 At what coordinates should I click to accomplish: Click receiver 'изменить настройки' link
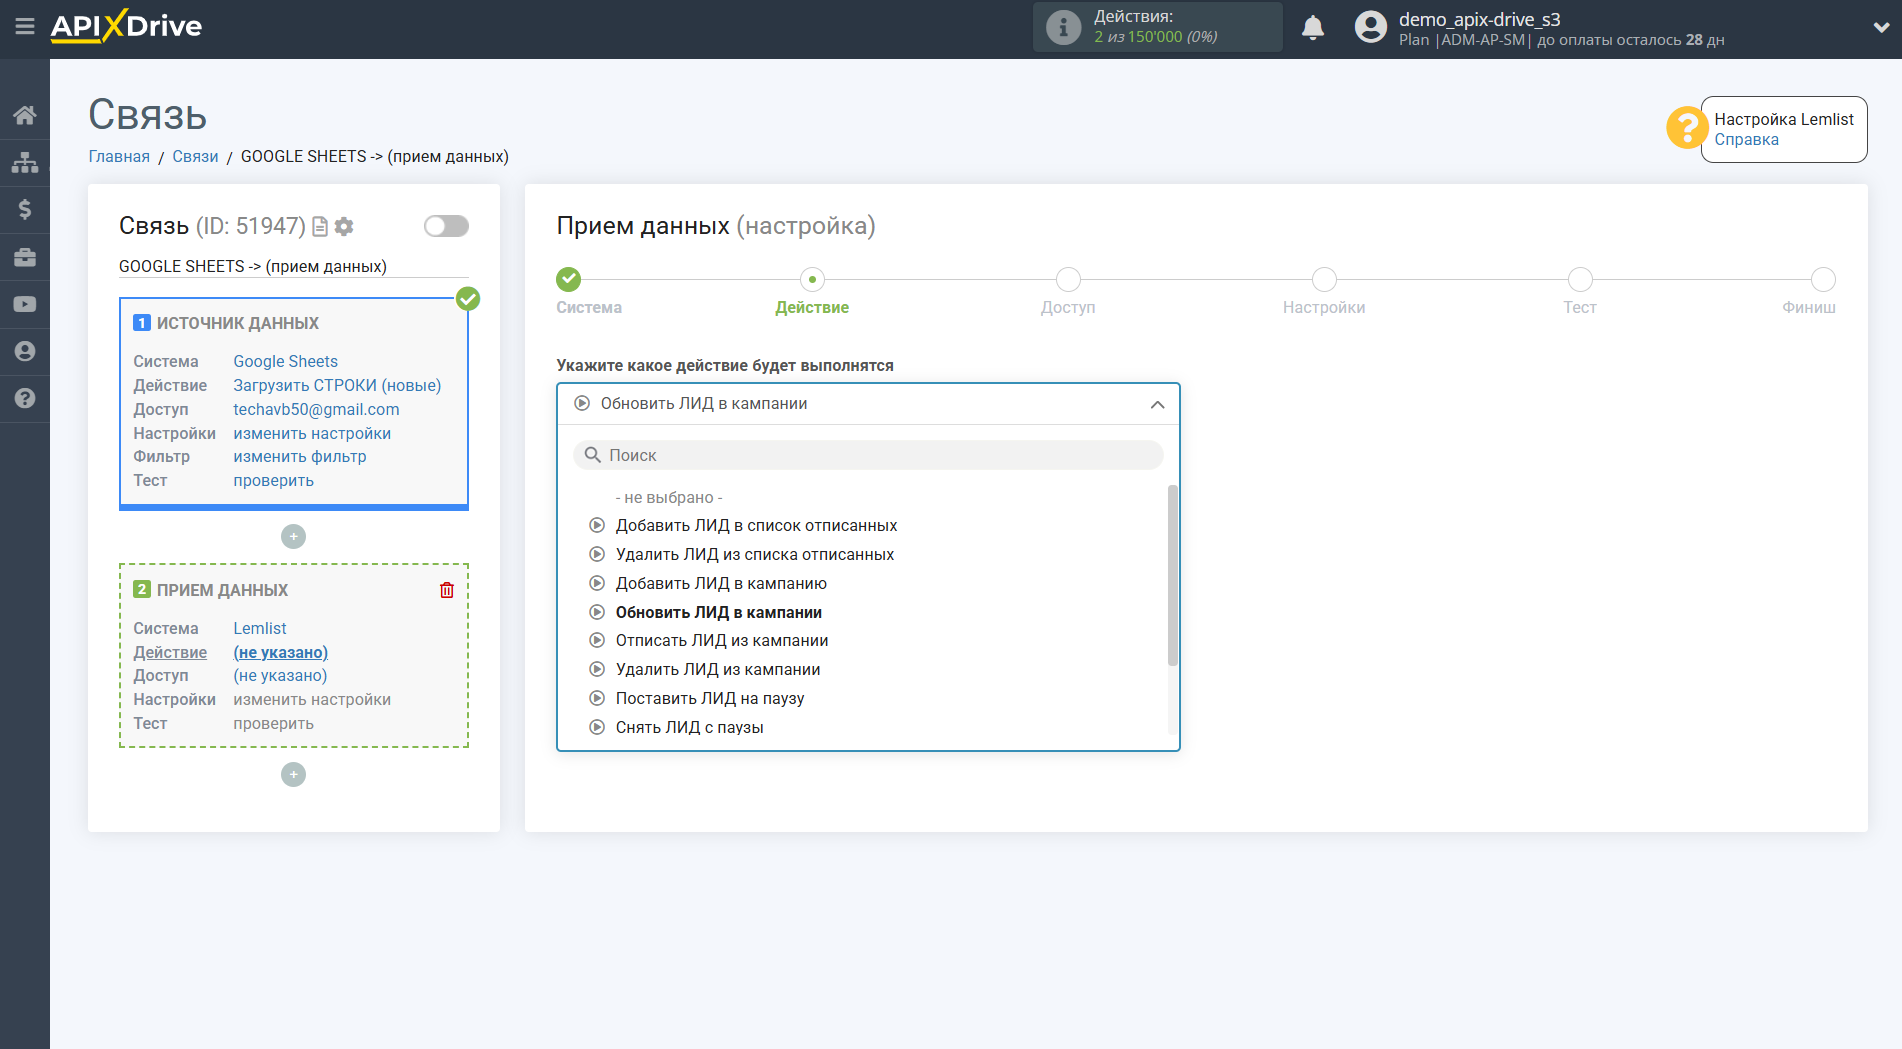pyautogui.click(x=312, y=700)
